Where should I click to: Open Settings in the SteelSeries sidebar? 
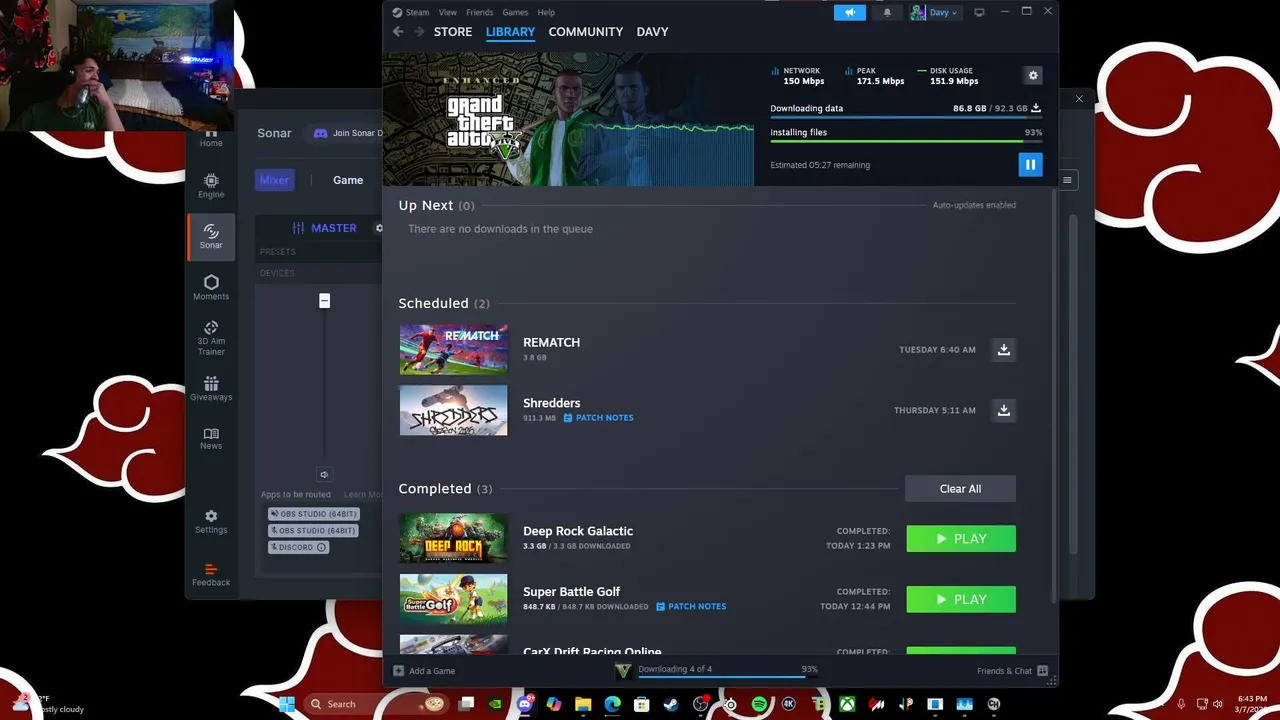pos(211,522)
